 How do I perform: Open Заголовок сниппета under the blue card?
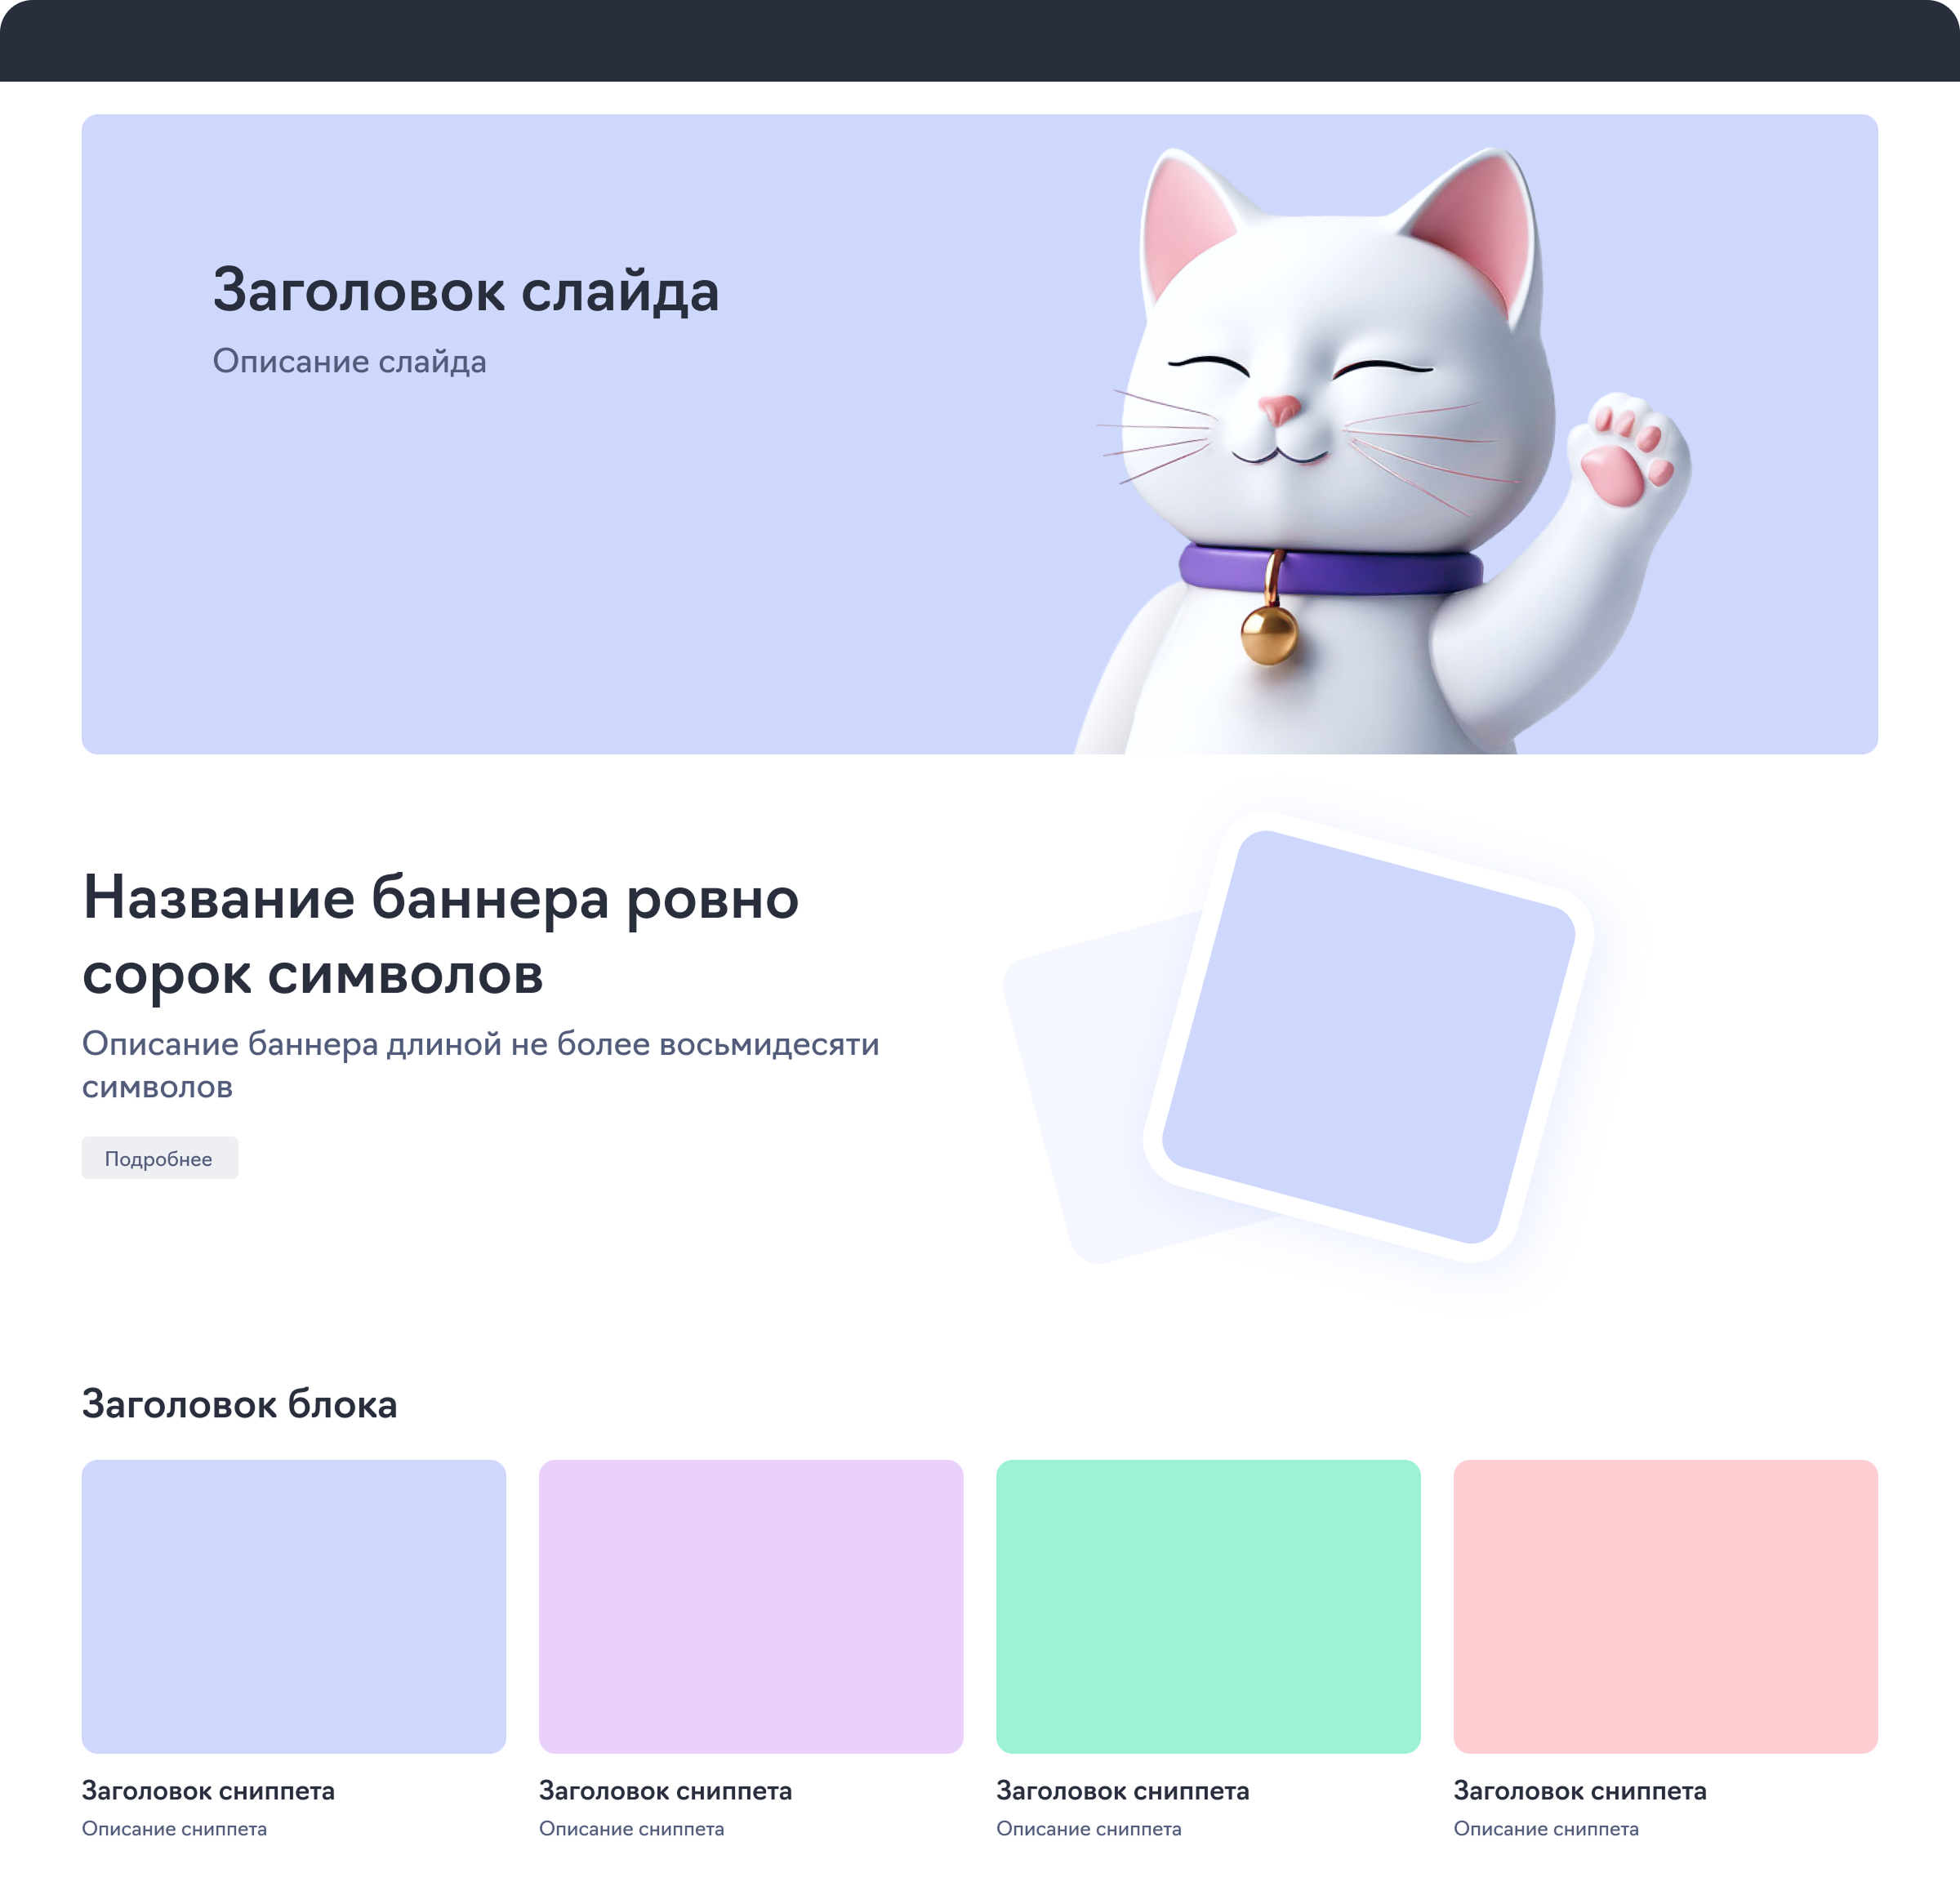coord(208,1791)
